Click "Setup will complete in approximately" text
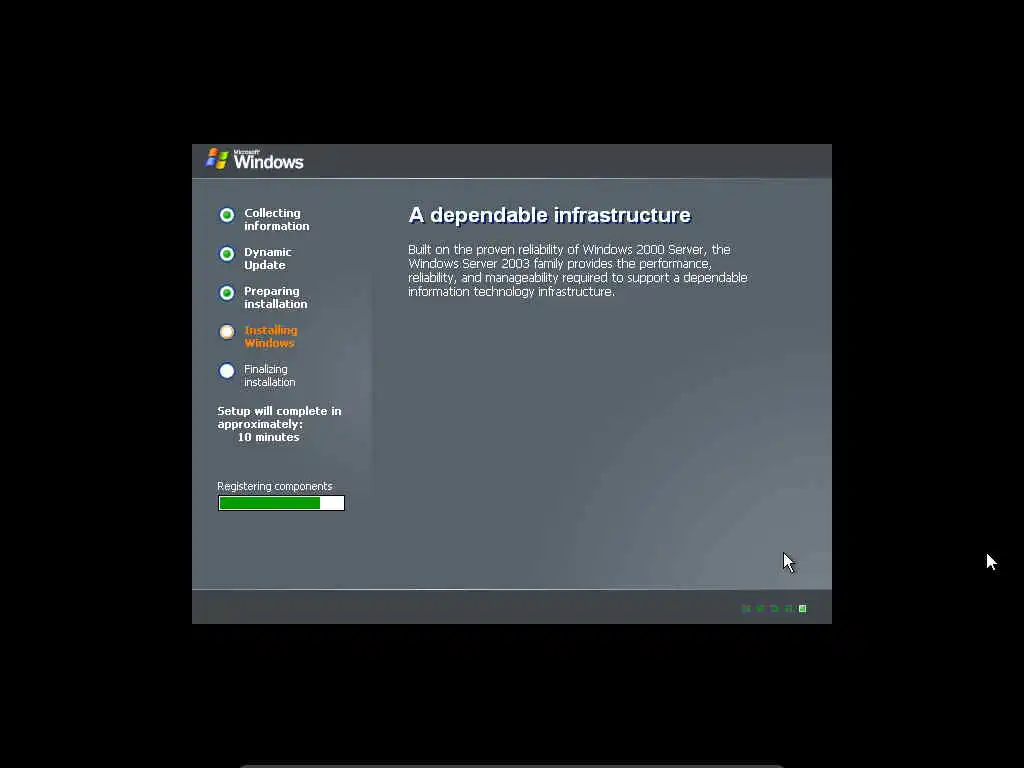The image size is (1024, 768). pyautogui.click(x=280, y=417)
